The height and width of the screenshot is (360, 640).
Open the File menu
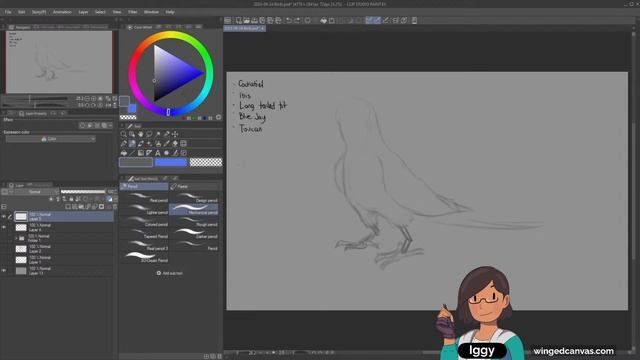click(8, 12)
